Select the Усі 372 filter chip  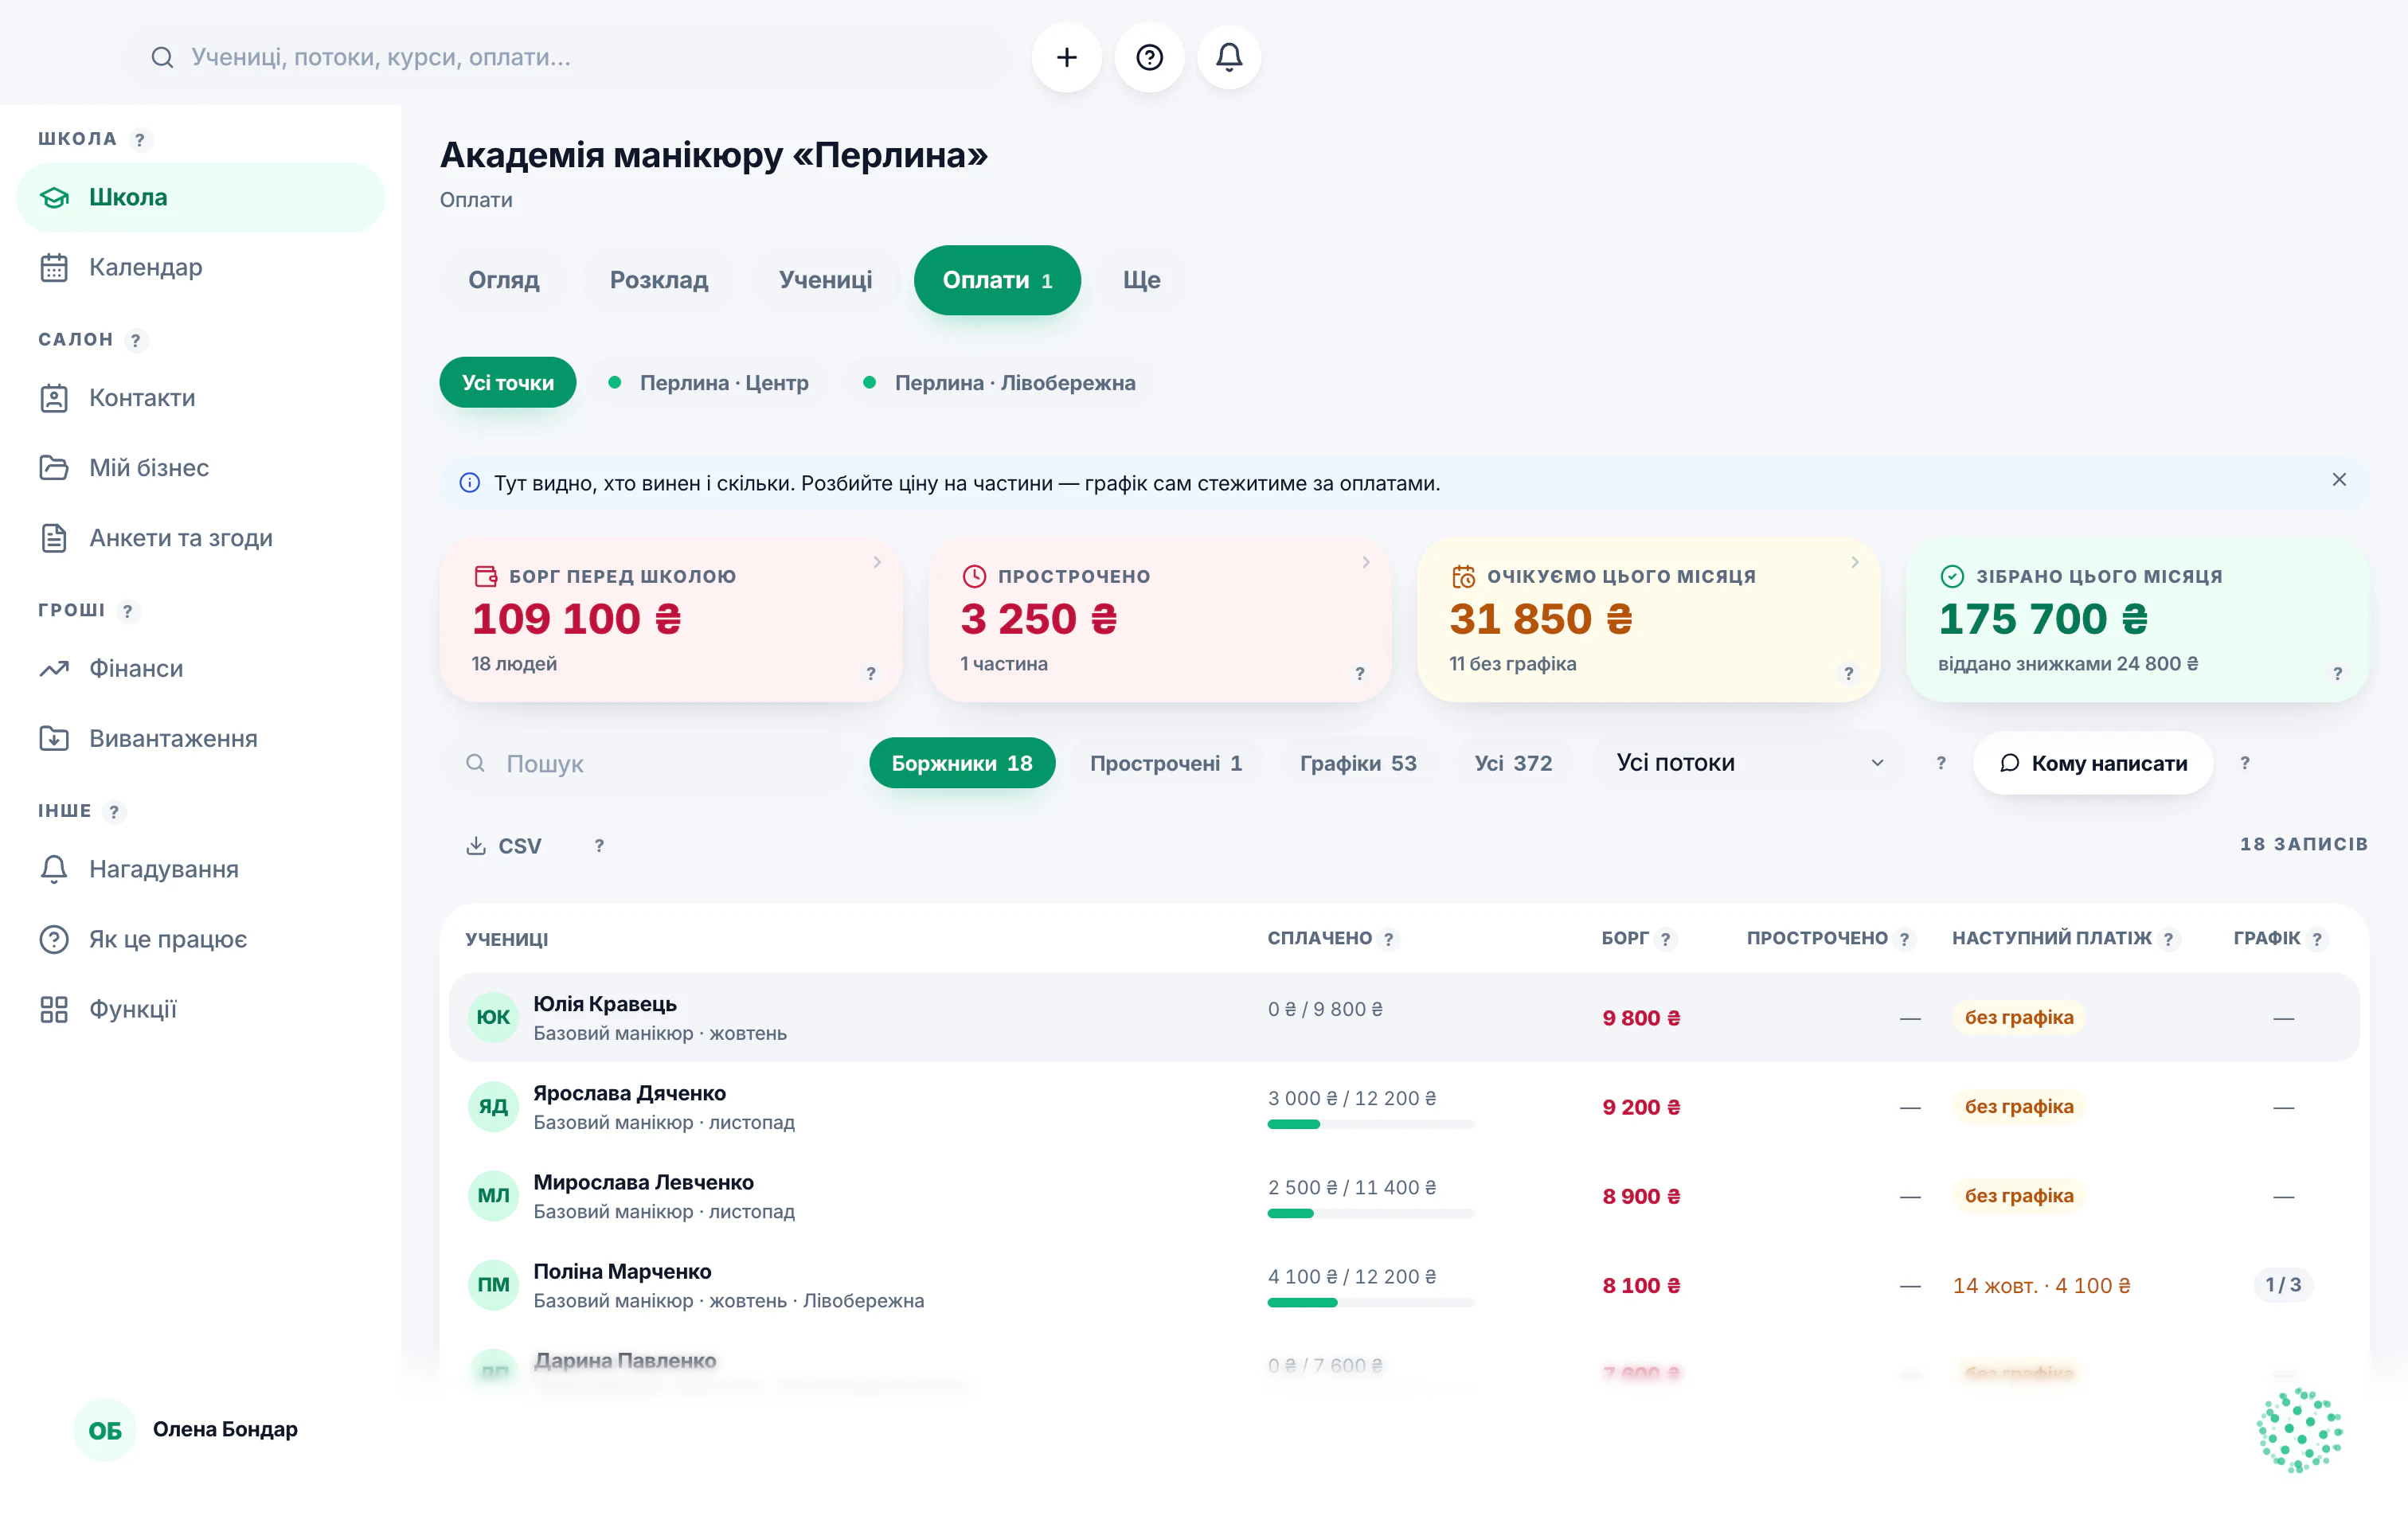pyautogui.click(x=1513, y=763)
